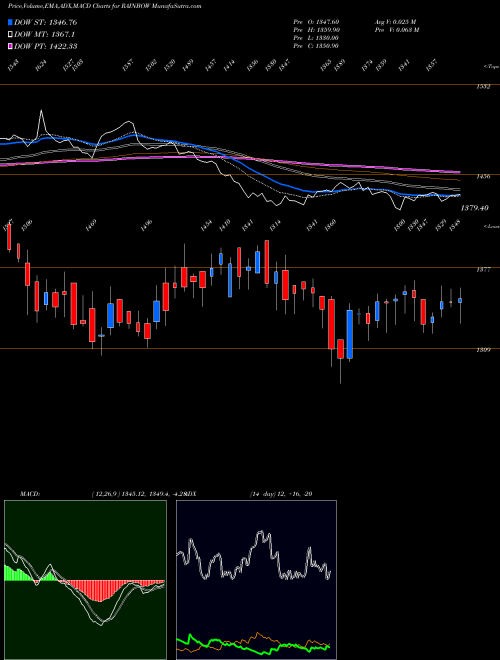Click the 1624 tops value label
The height and width of the screenshot is (660, 500).
pyautogui.click(x=41, y=65)
